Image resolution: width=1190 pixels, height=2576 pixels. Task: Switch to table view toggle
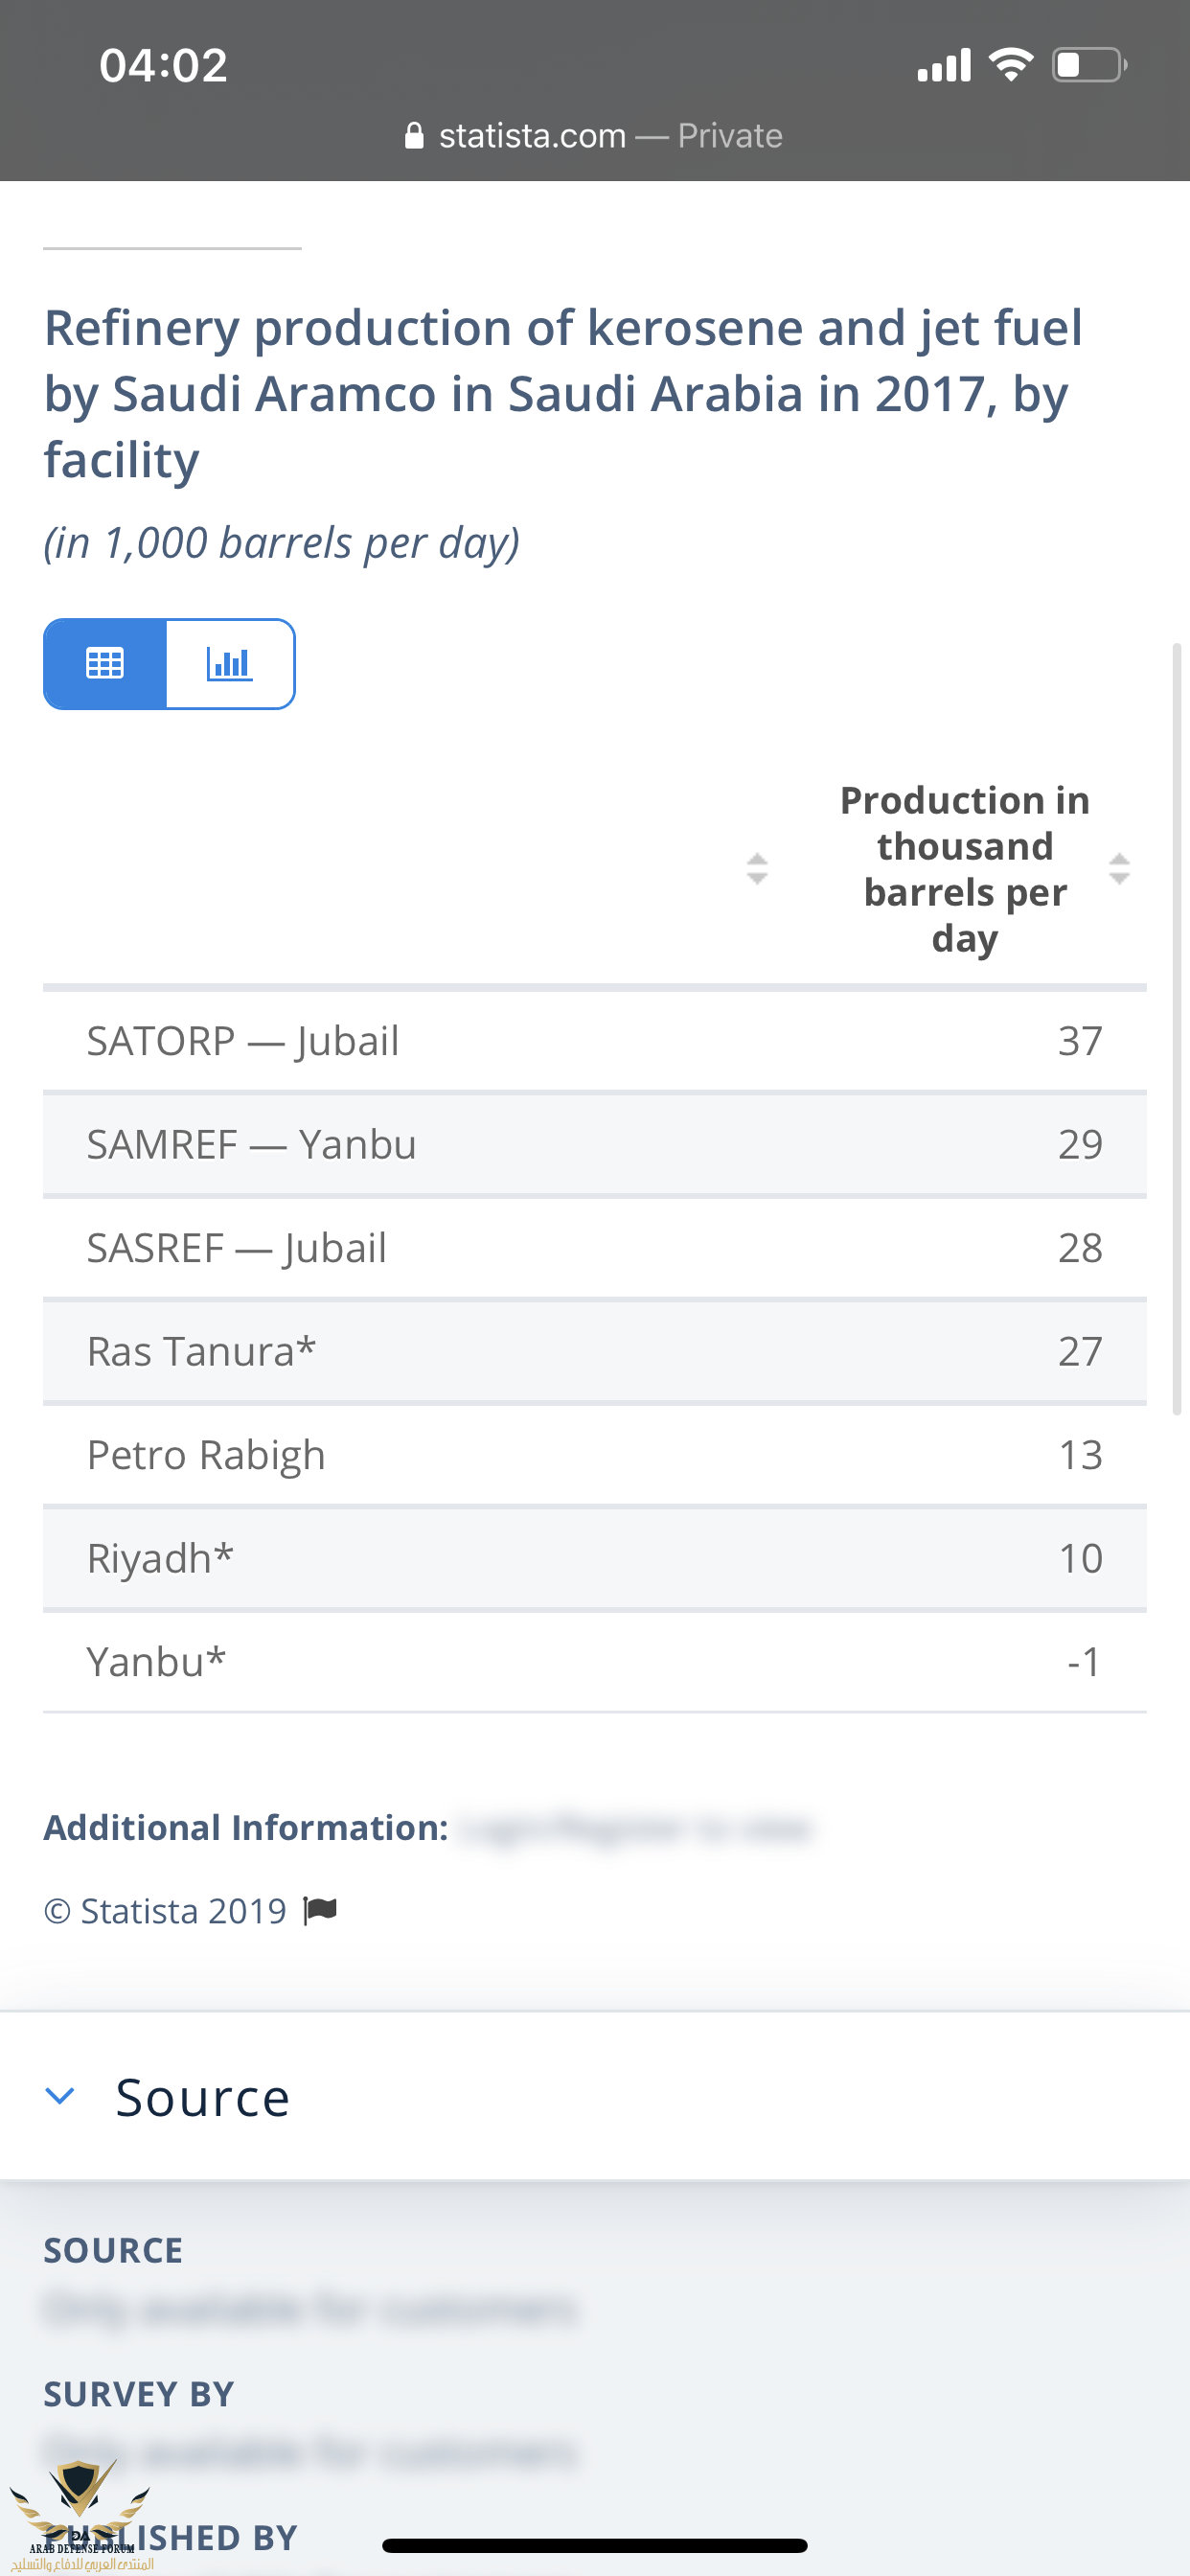click(x=105, y=664)
